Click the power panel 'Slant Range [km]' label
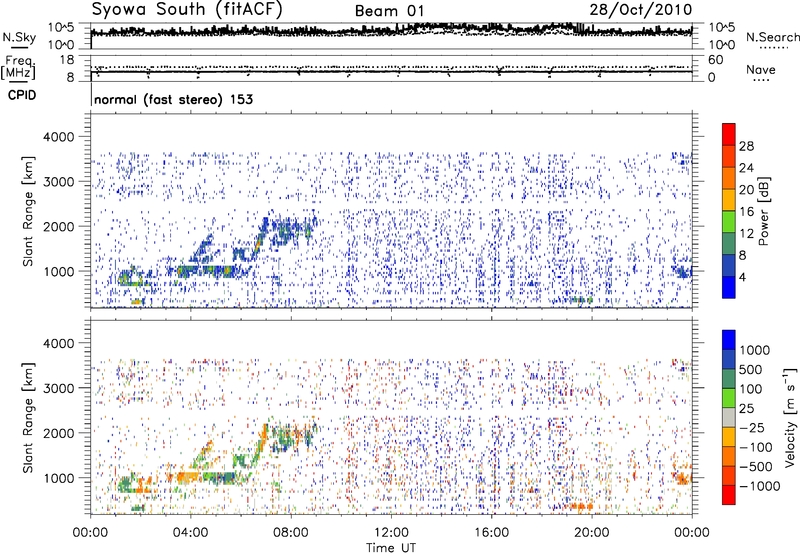 [x=28, y=211]
